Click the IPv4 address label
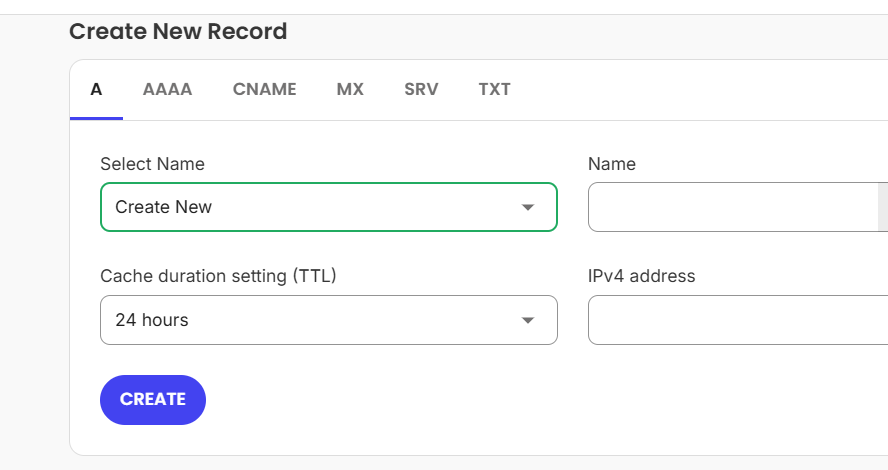 [642, 276]
